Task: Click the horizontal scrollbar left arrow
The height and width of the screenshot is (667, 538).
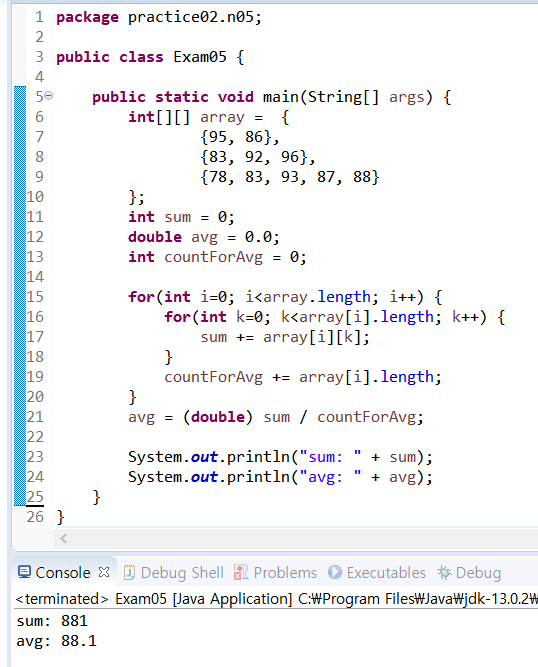Action: coord(64,539)
